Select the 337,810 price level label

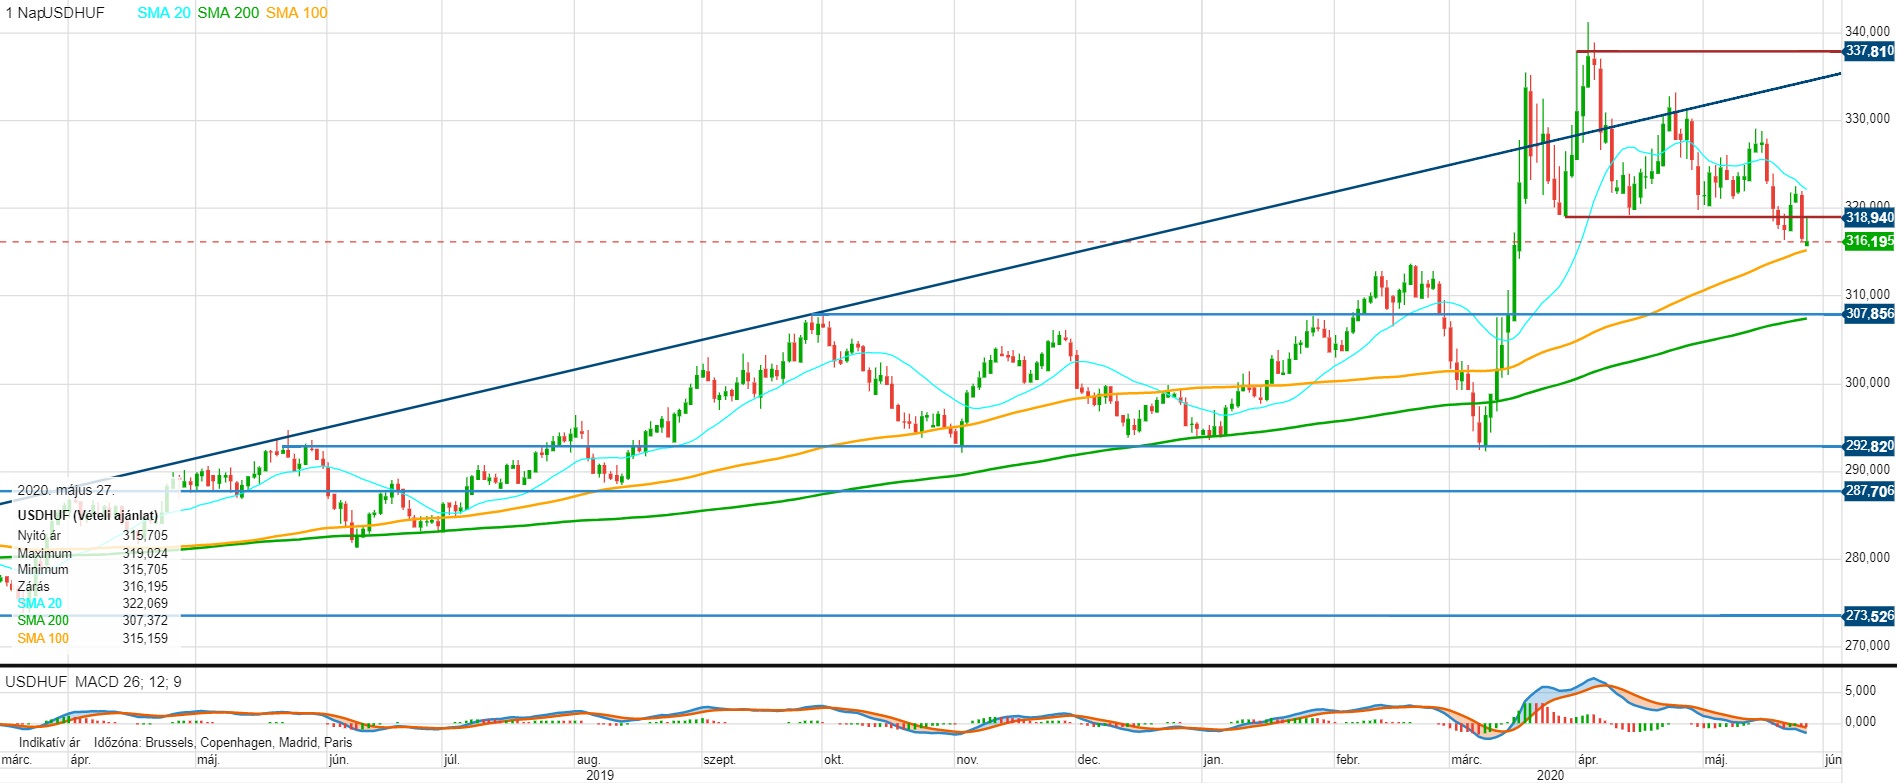[x=1869, y=51]
